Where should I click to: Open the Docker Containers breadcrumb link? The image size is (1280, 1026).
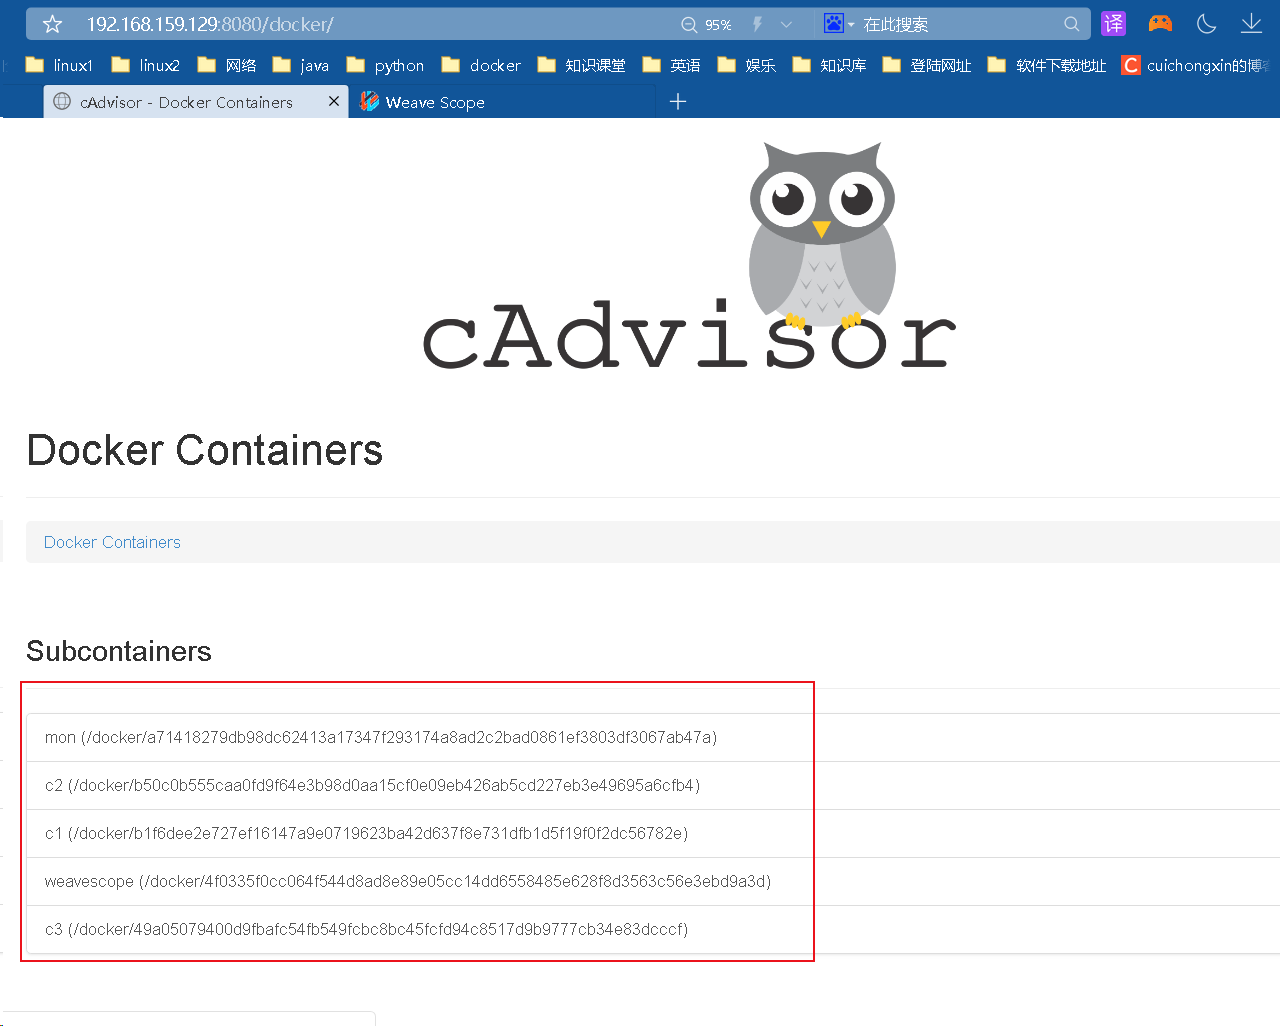[x=111, y=542]
